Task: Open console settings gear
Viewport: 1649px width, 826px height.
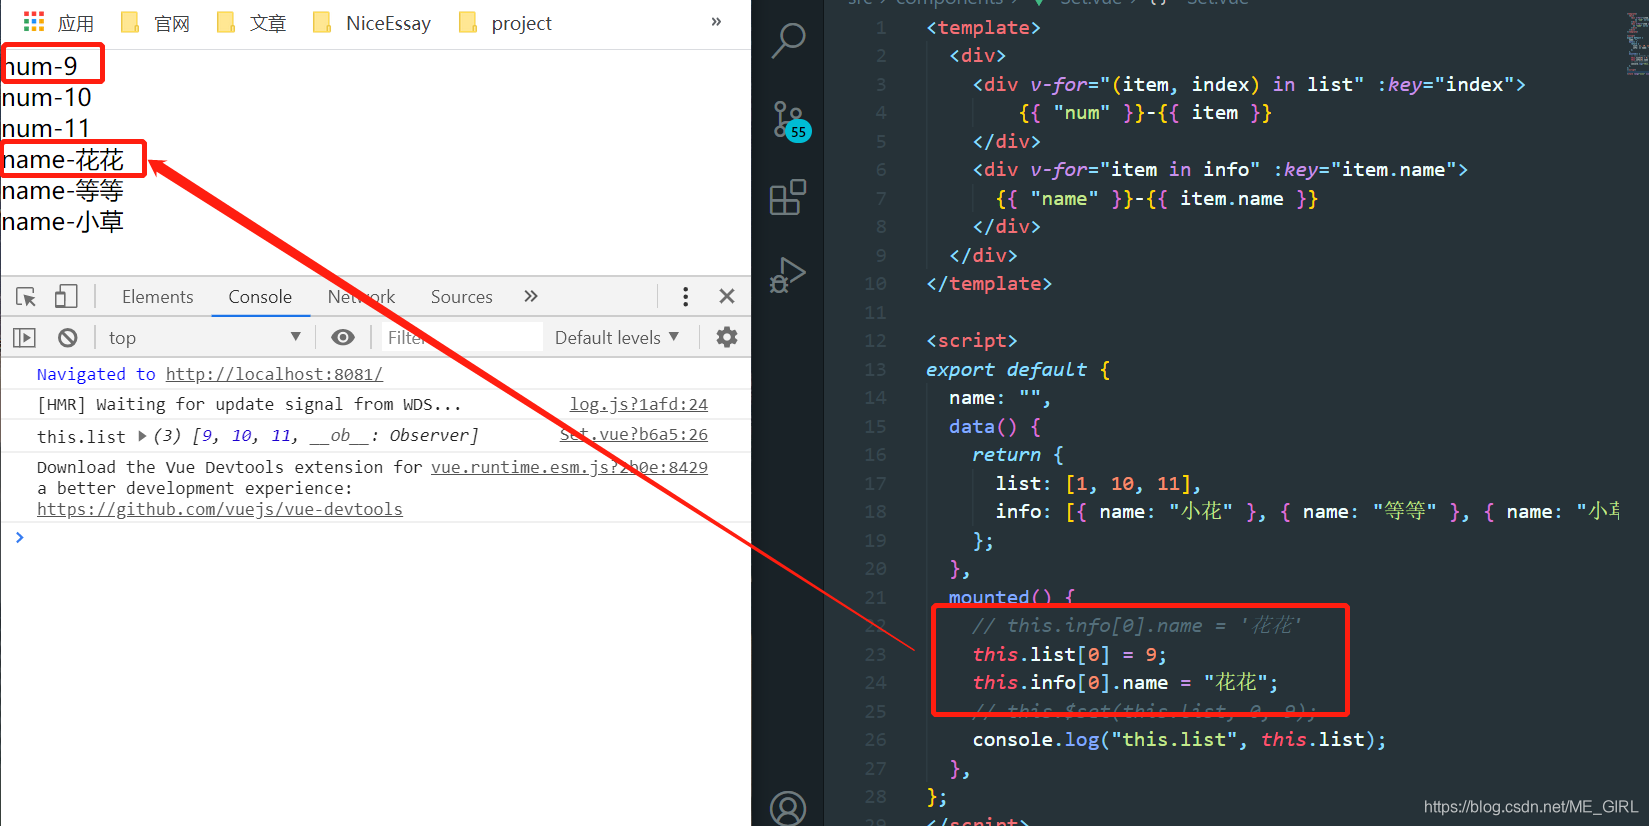Action: click(727, 337)
